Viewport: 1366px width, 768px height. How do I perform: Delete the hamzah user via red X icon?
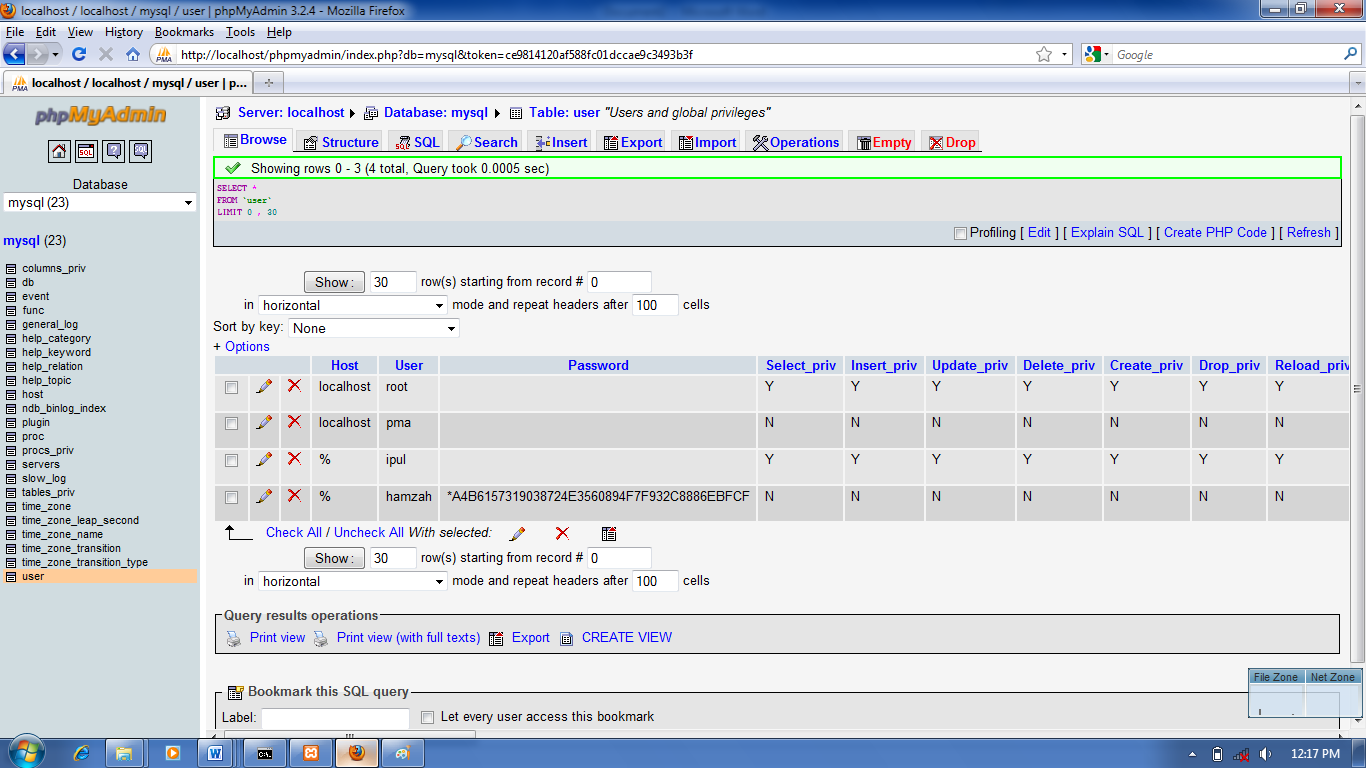pos(294,496)
